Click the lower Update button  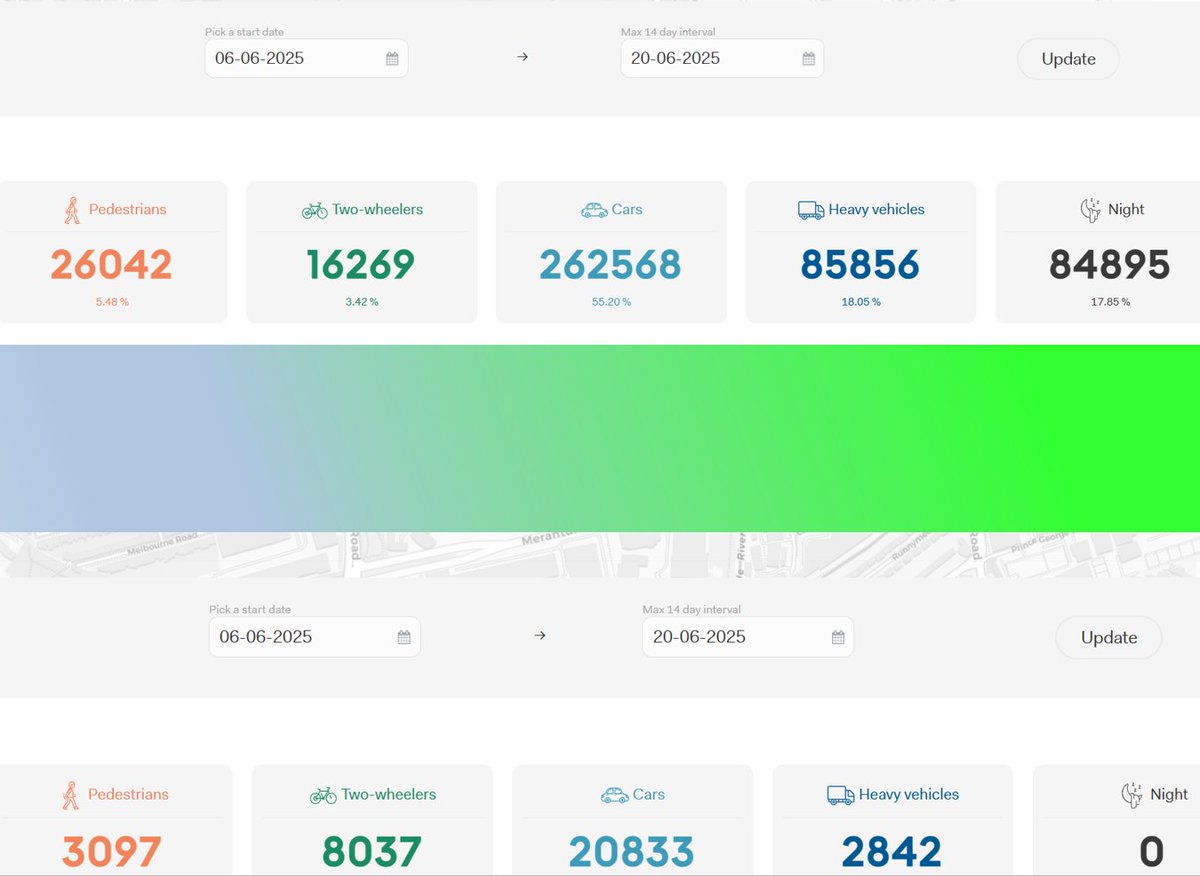tap(1109, 638)
